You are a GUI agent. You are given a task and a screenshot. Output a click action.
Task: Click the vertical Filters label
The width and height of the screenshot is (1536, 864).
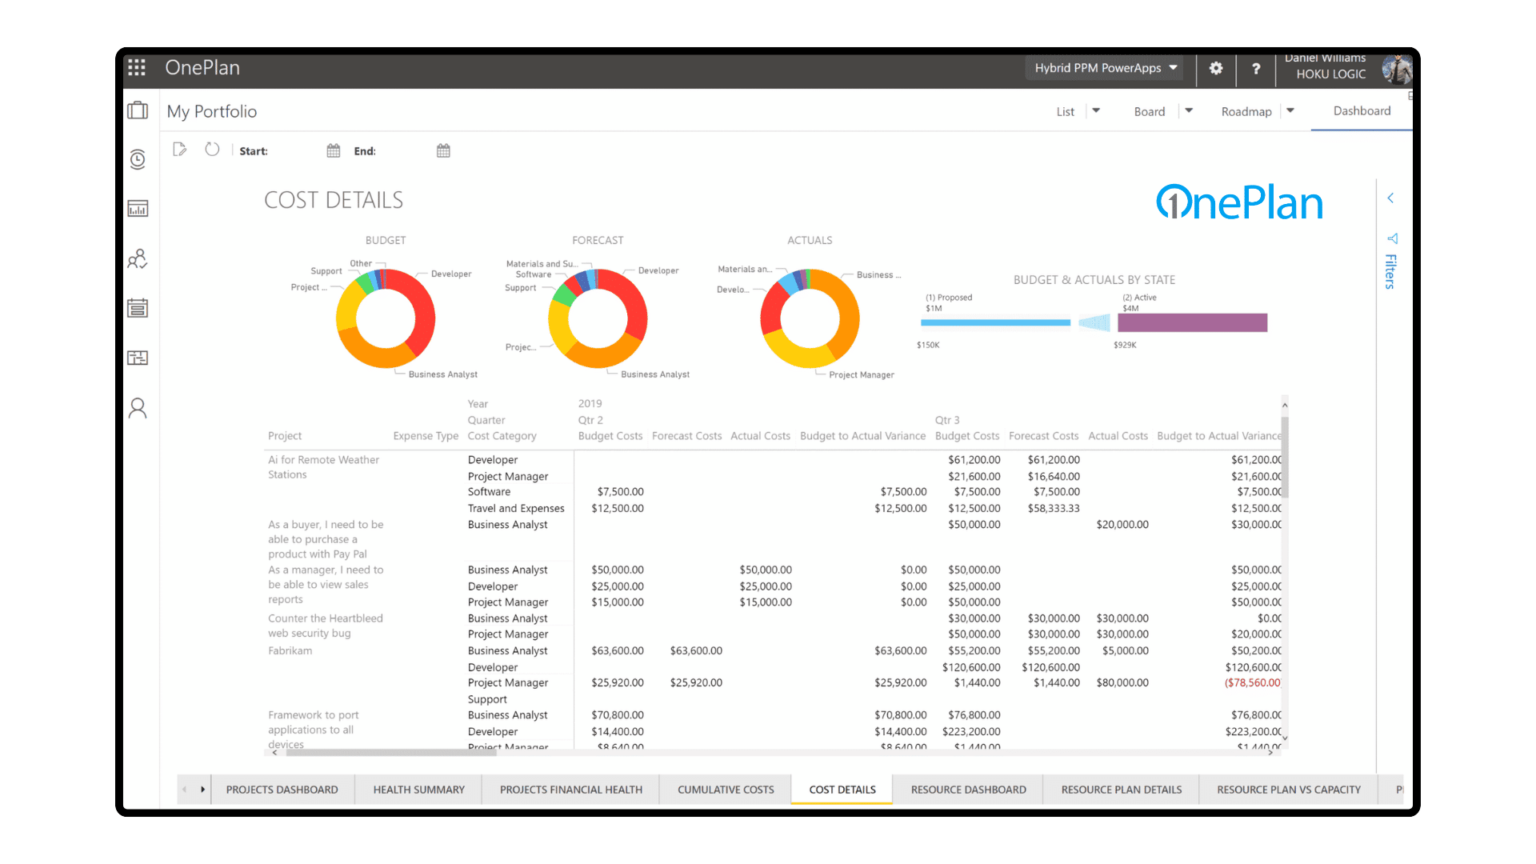1391,271
